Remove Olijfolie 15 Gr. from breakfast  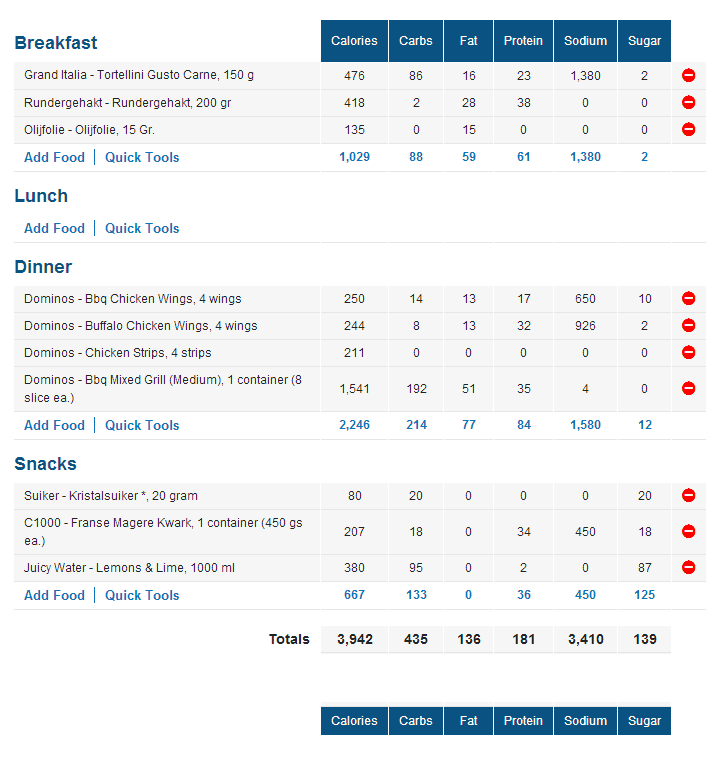pyautogui.click(x=688, y=129)
